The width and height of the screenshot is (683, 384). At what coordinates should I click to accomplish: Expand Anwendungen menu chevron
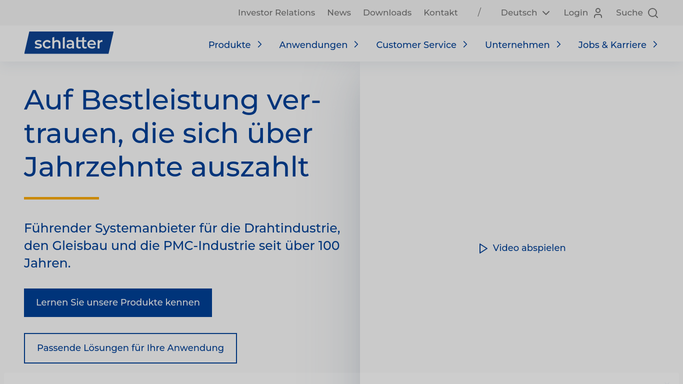[x=356, y=44]
